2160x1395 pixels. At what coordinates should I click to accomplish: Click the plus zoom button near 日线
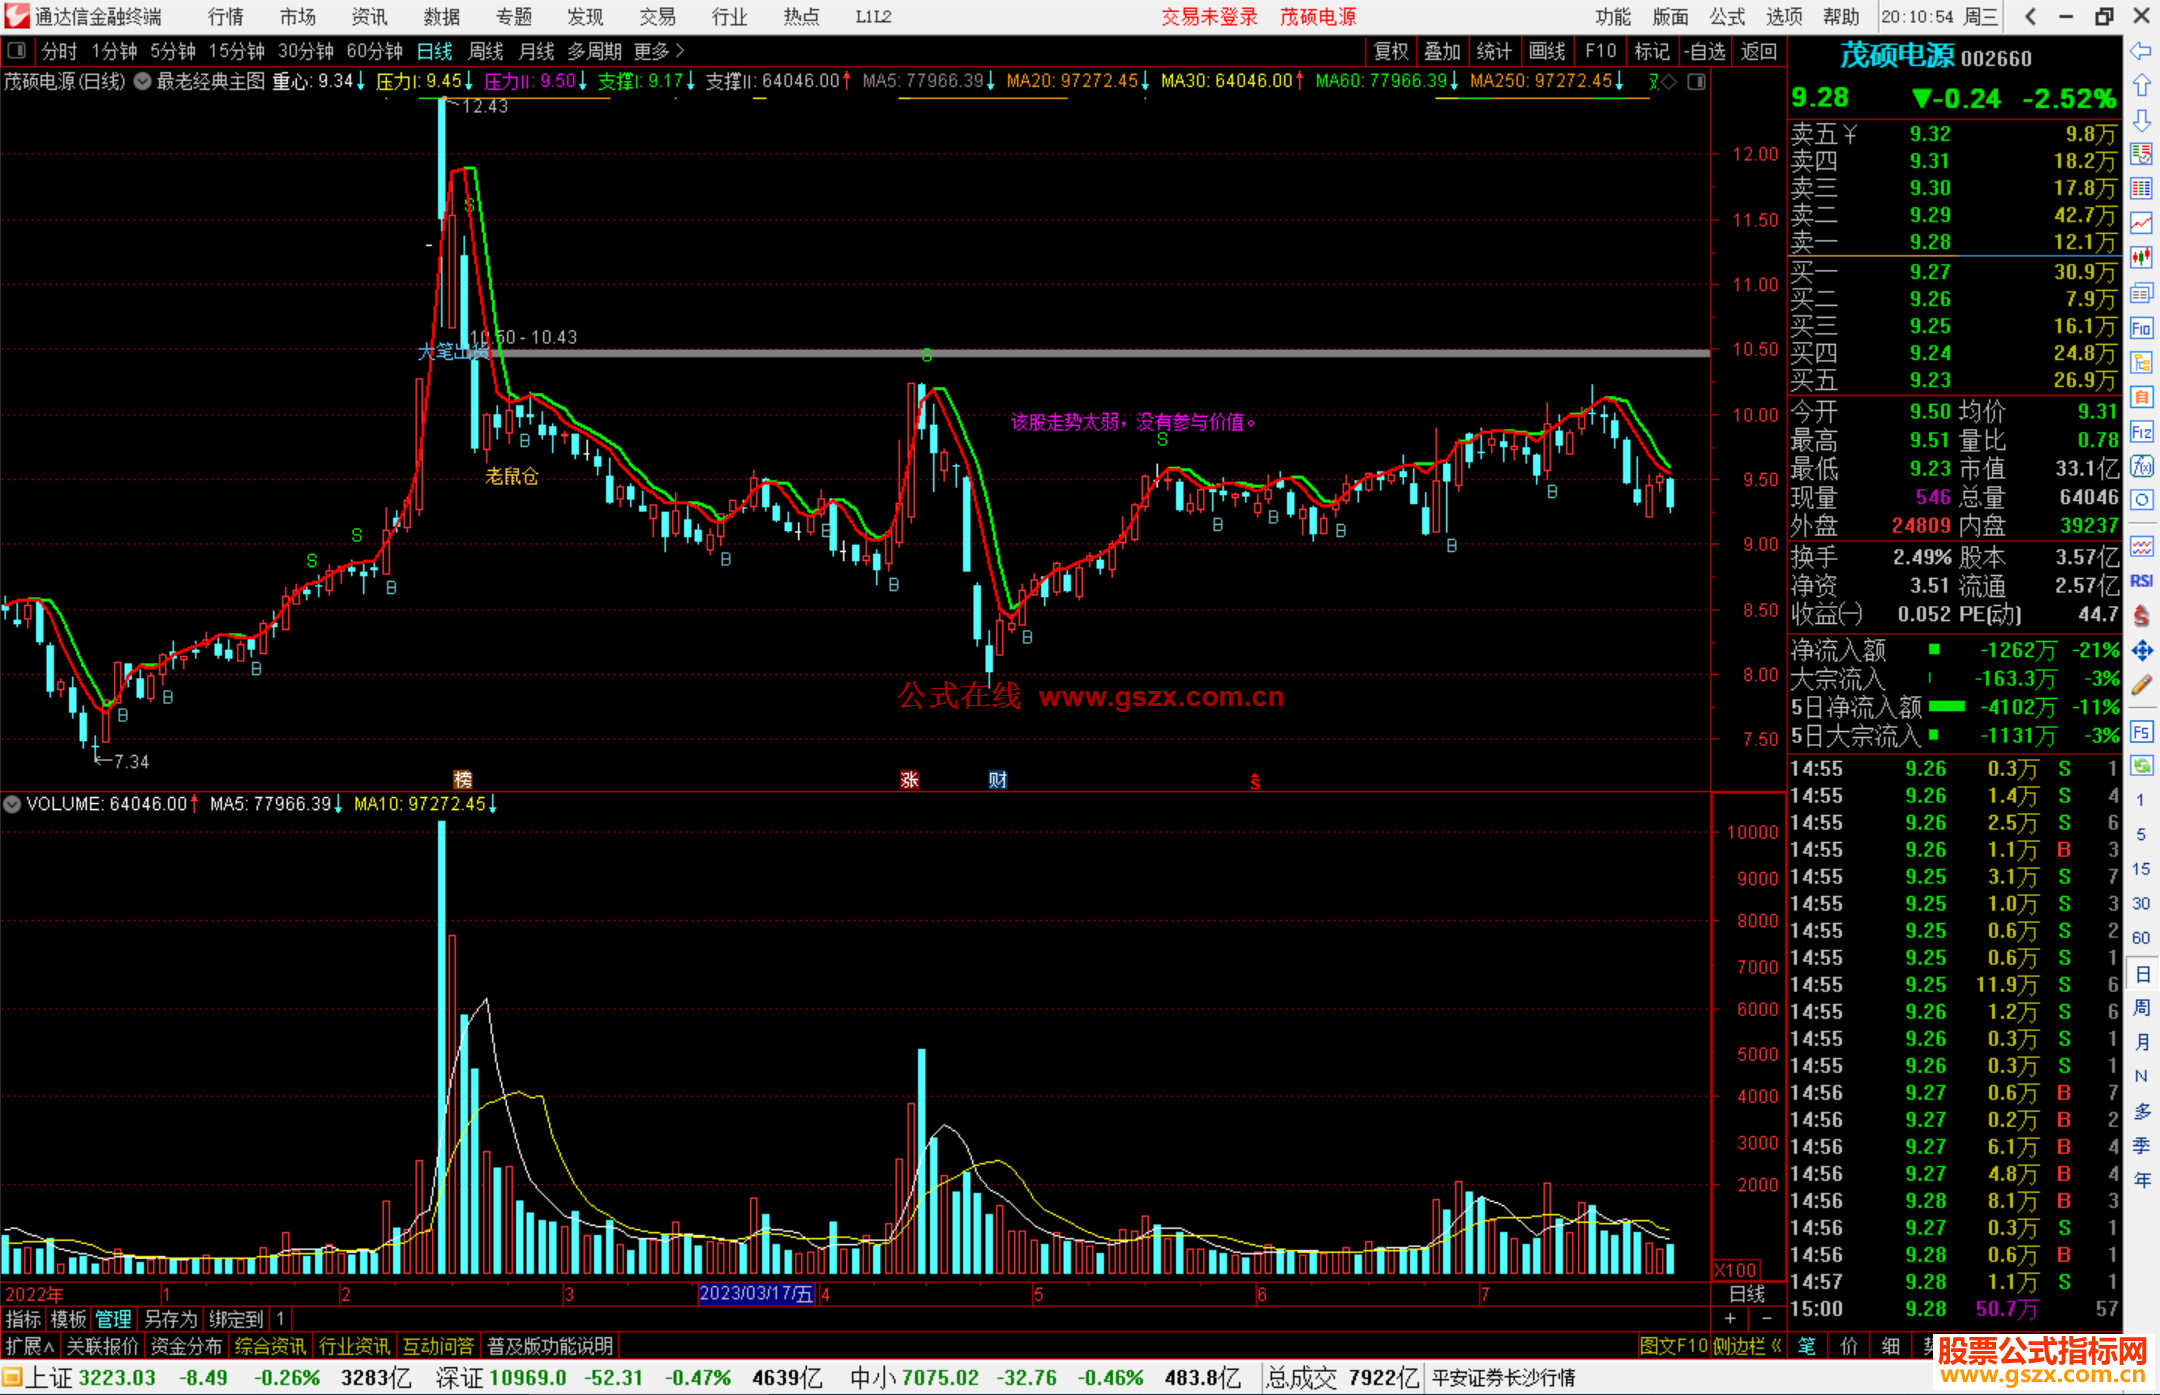pos(1730,1319)
